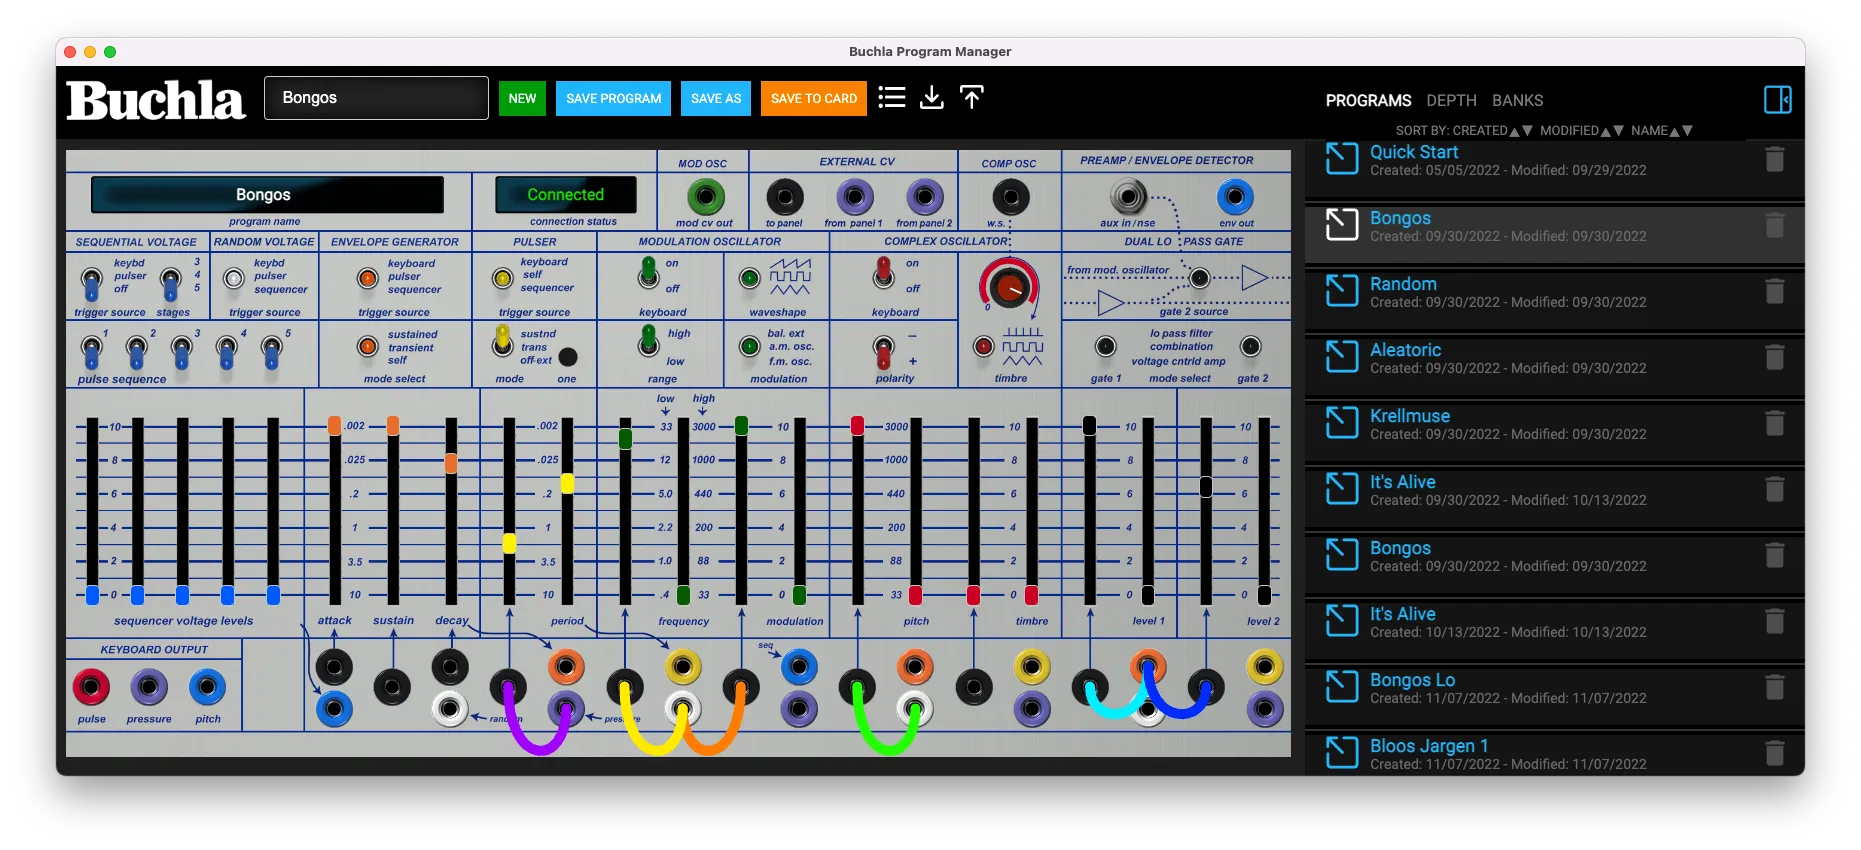Toggle pulse sequence switch number 1
The image size is (1861, 850).
pos(91,353)
